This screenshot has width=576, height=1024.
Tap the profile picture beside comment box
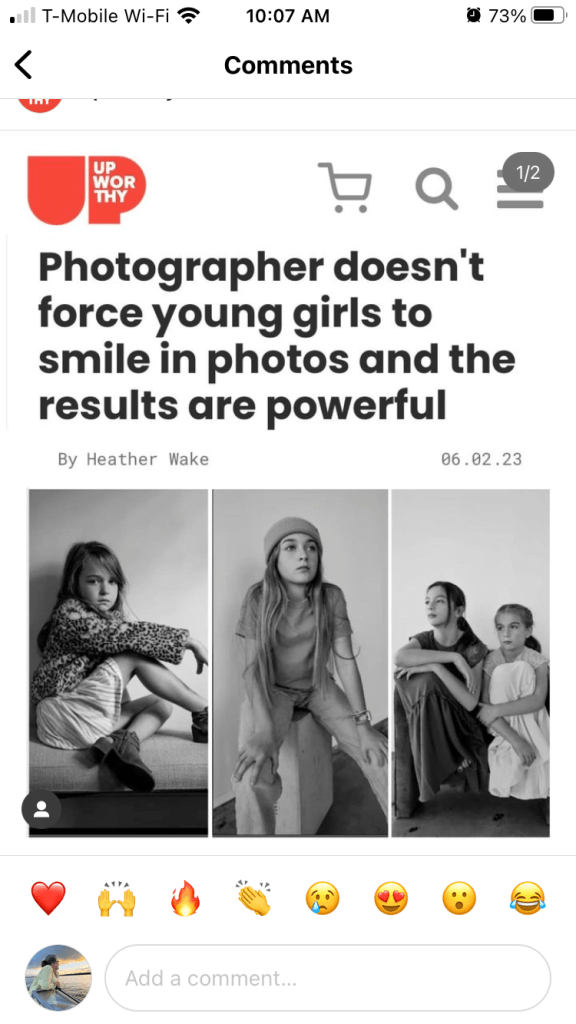[x=59, y=978]
